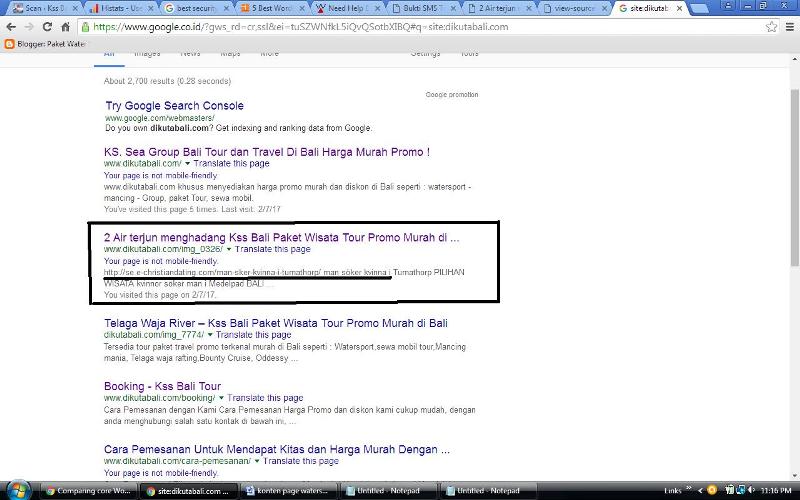Switch to the Need Help tab
The width and height of the screenshot is (800, 500).
[347, 8]
